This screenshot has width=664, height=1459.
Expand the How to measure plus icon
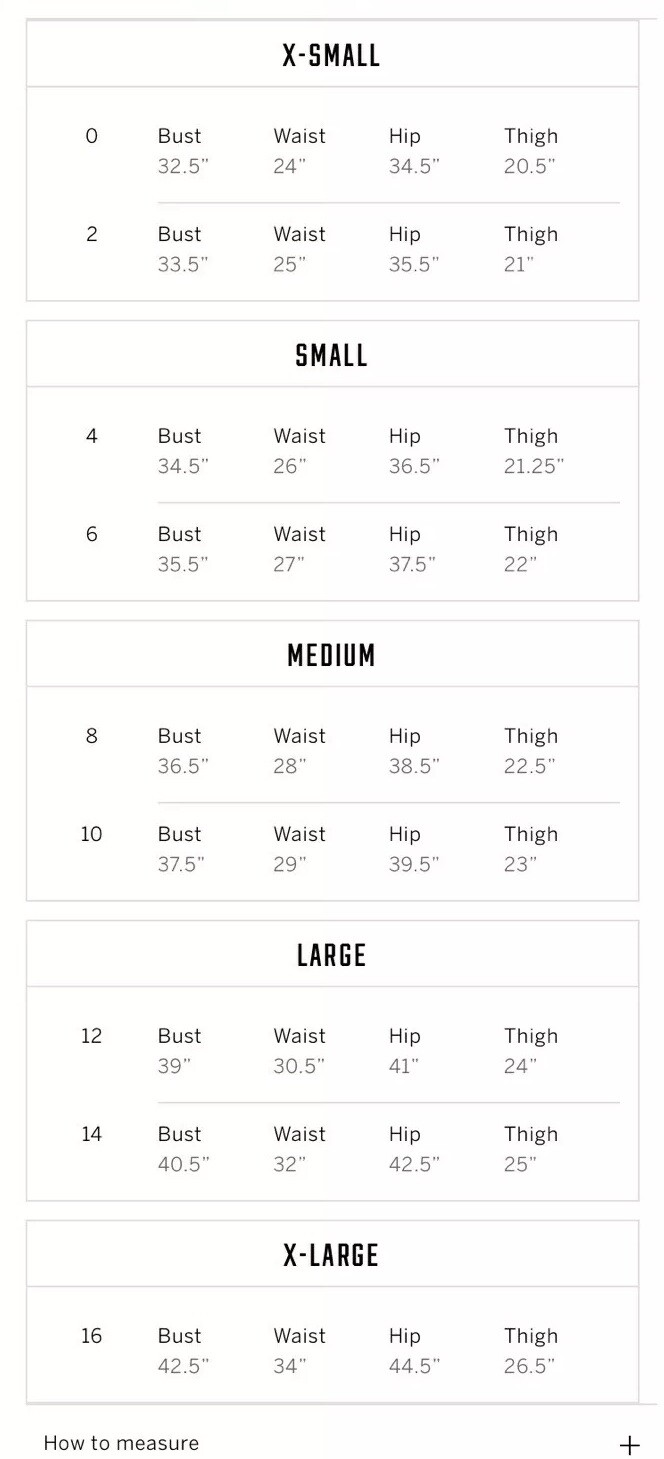[x=629, y=1444]
